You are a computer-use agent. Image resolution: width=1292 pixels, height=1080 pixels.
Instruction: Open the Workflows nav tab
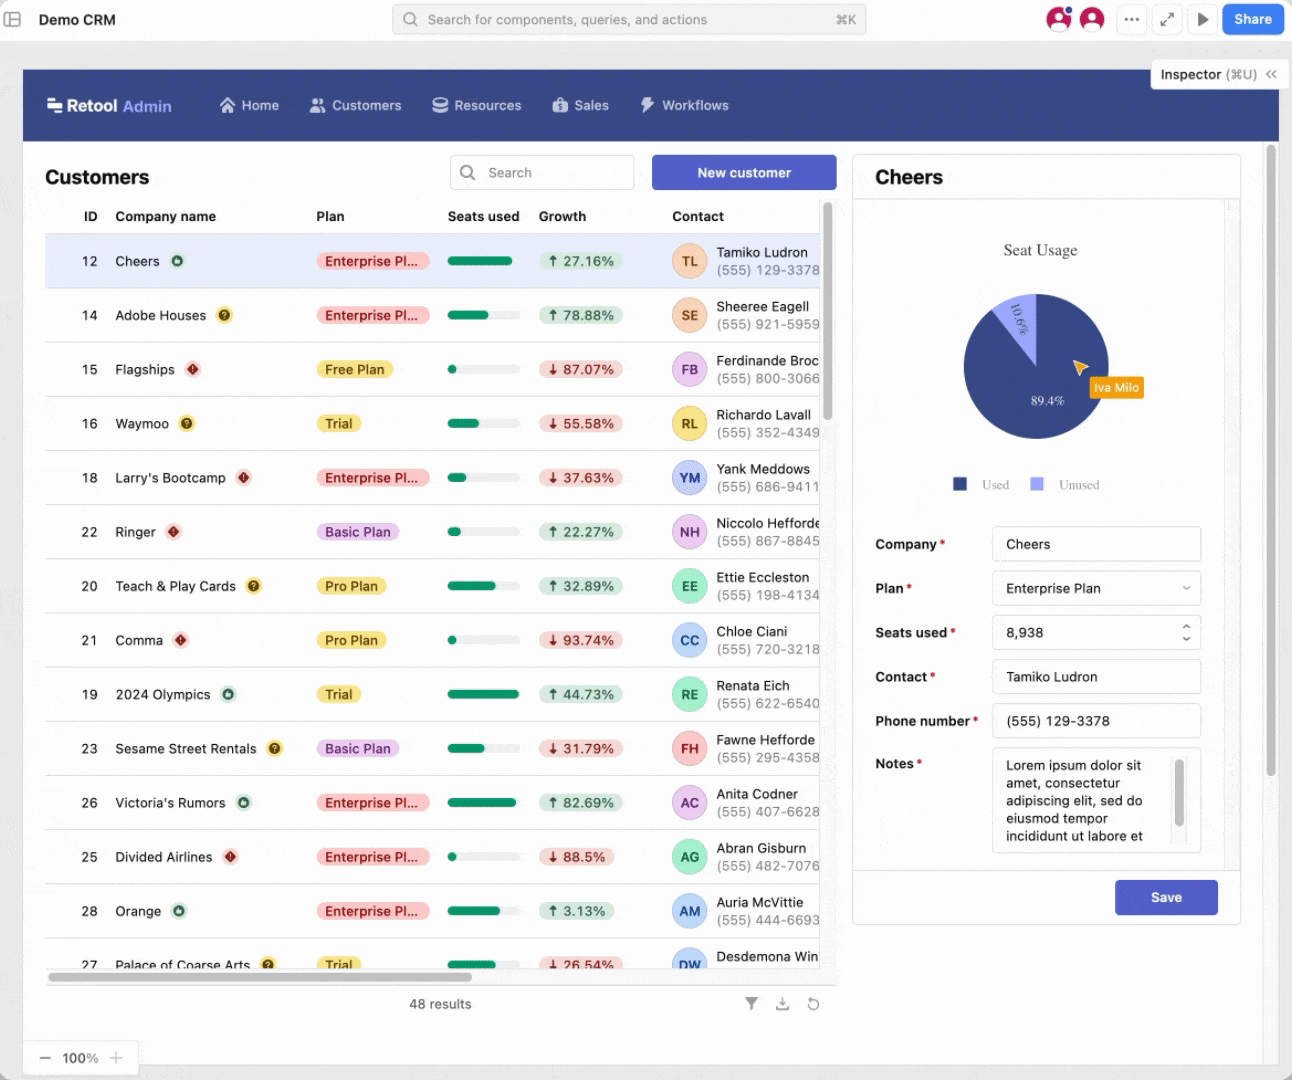(x=684, y=106)
